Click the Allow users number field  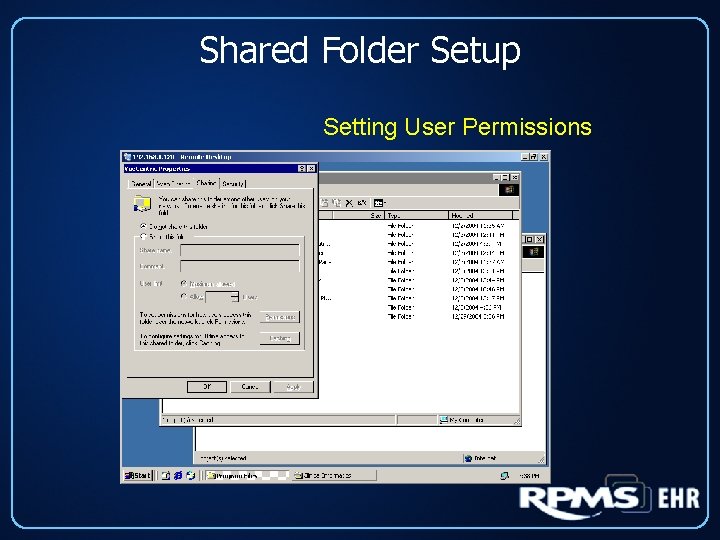click(218, 297)
